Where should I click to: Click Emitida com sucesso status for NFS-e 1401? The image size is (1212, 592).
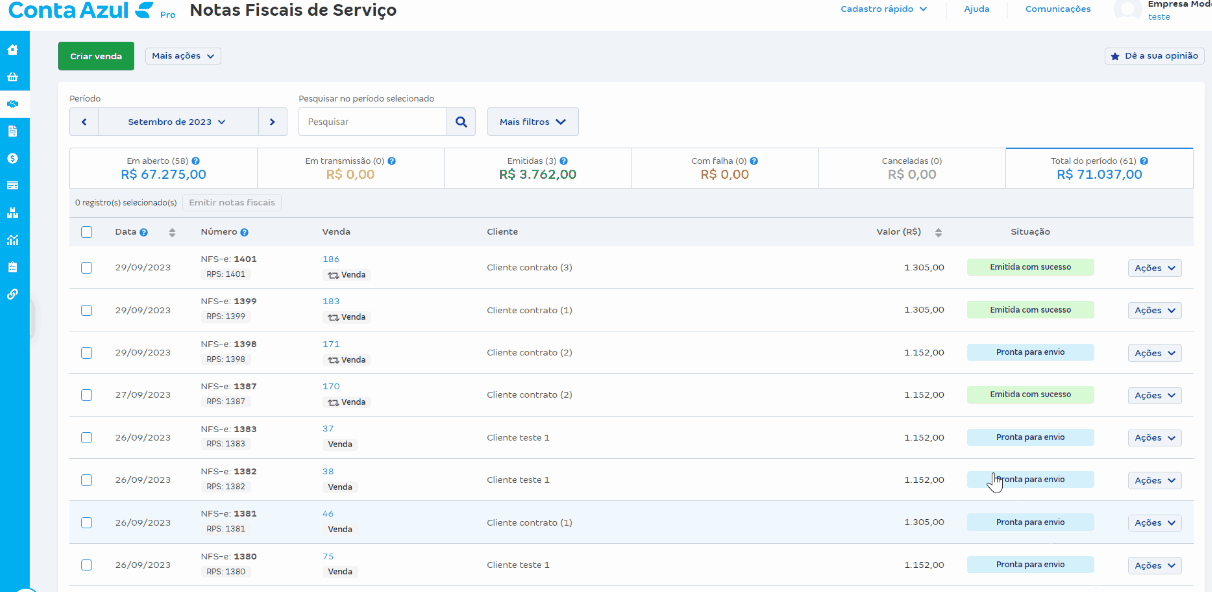coord(1030,268)
